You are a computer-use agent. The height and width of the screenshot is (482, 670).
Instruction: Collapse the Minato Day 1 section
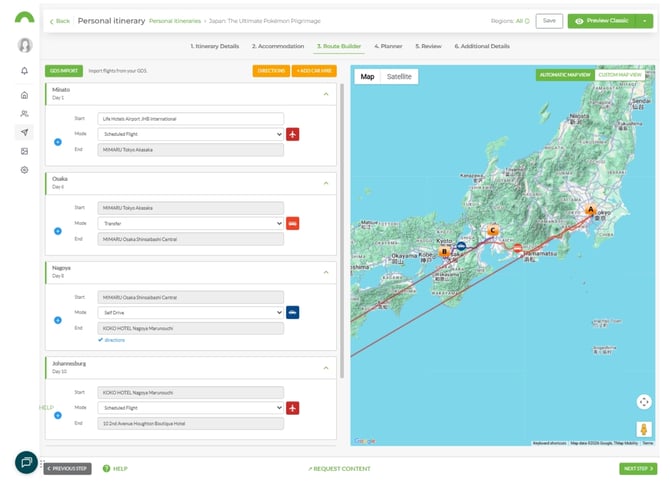point(326,94)
